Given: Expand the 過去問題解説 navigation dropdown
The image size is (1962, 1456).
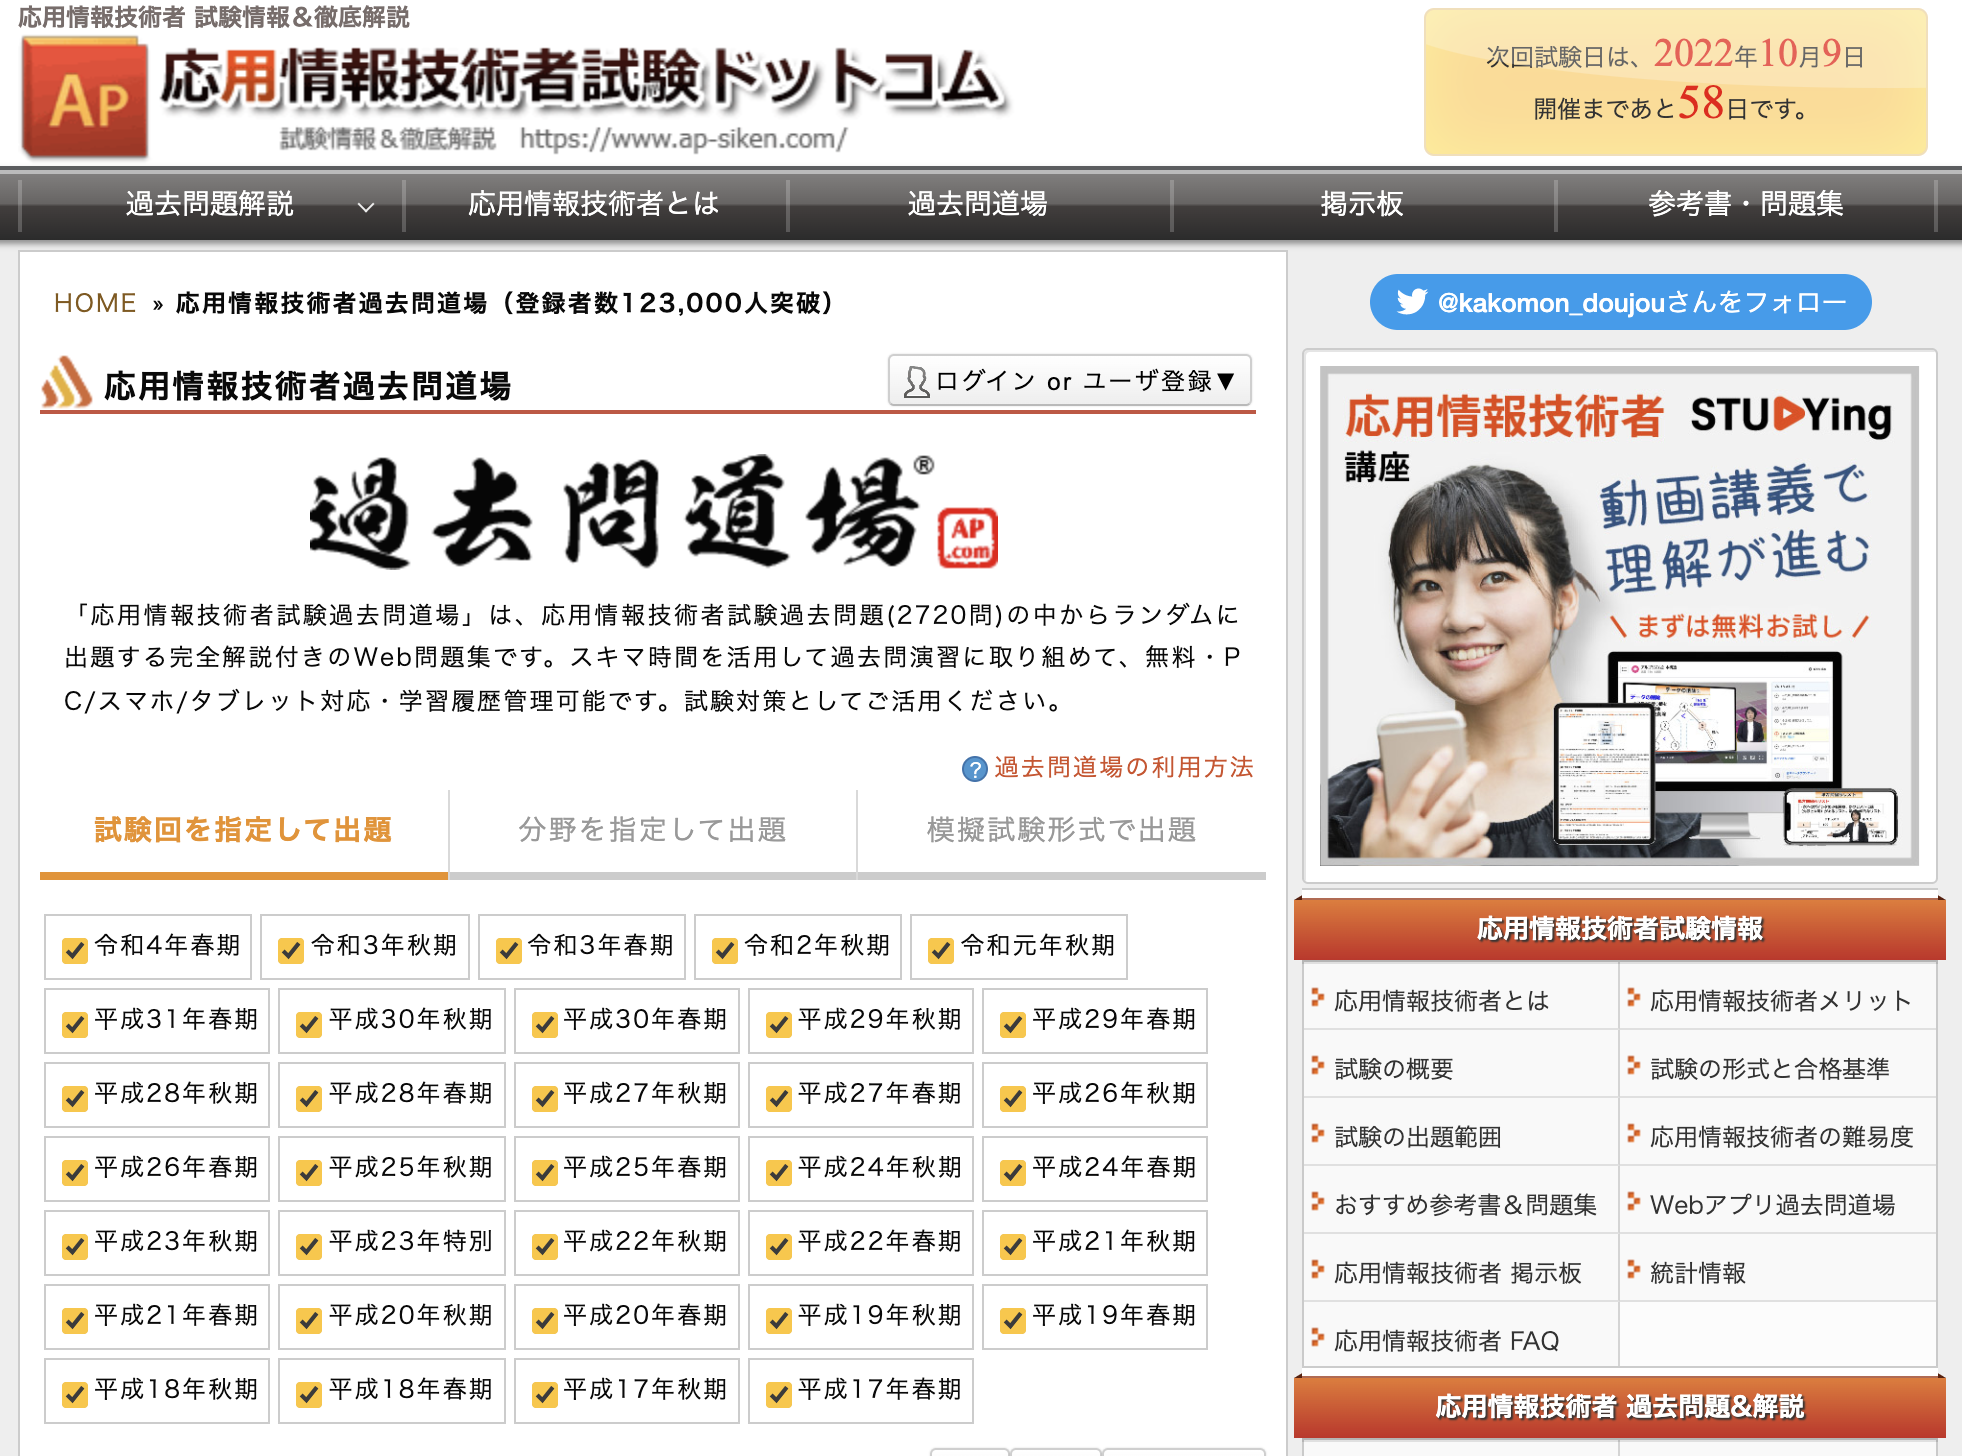Looking at the screenshot, I should point(366,207).
